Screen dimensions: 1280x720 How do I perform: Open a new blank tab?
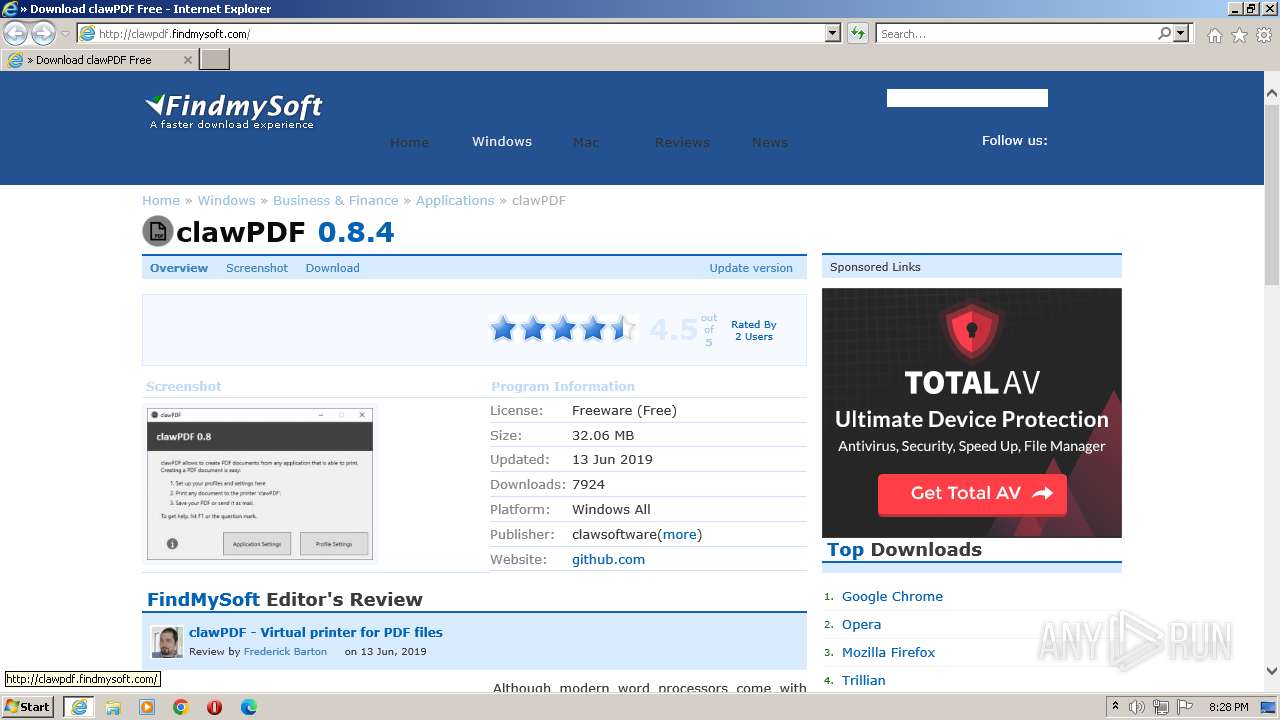point(215,59)
